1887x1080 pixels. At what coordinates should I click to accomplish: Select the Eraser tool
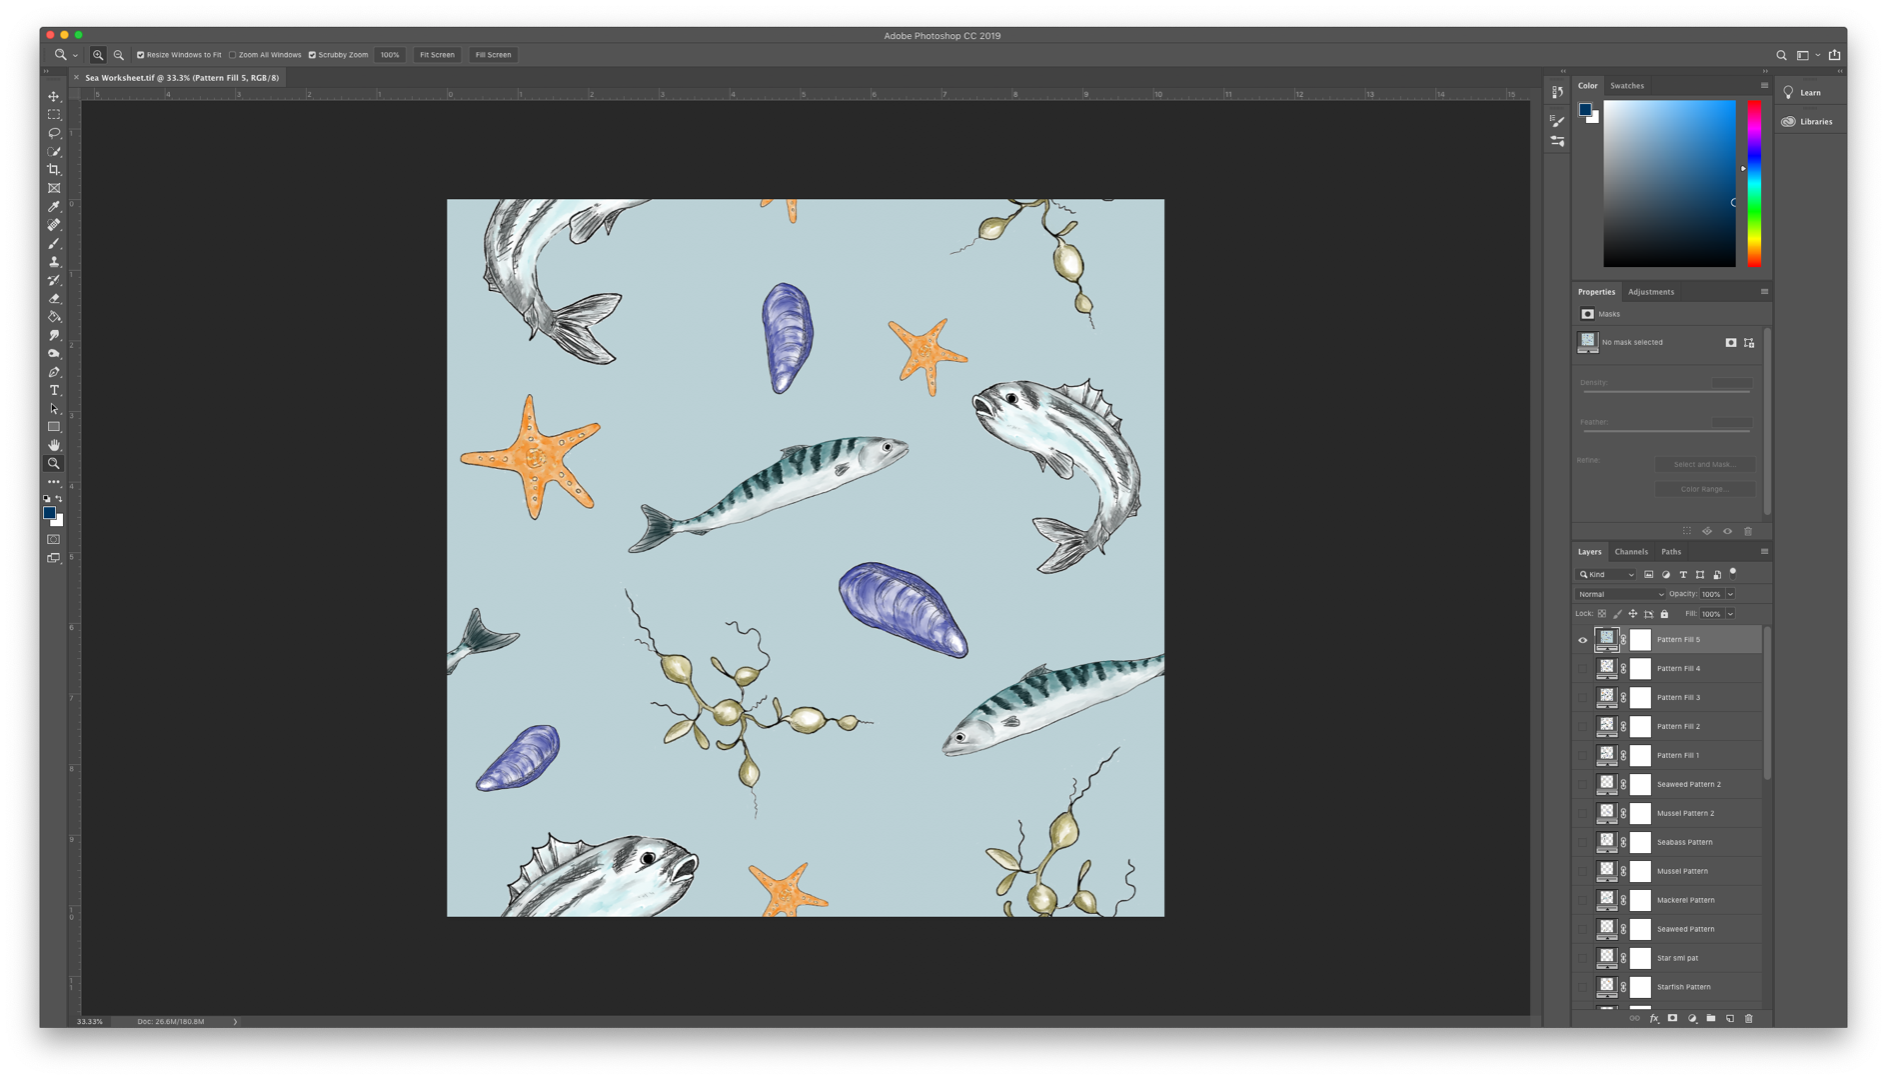point(54,299)
